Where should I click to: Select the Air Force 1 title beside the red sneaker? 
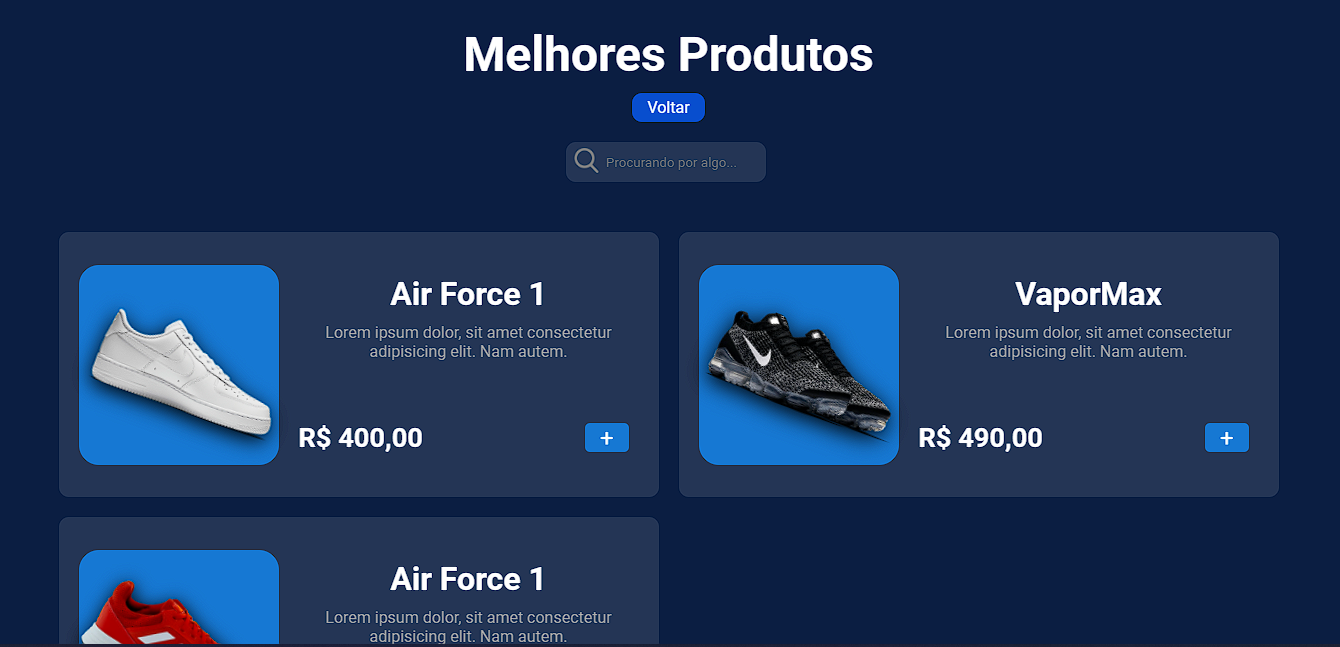pos(468,579)
